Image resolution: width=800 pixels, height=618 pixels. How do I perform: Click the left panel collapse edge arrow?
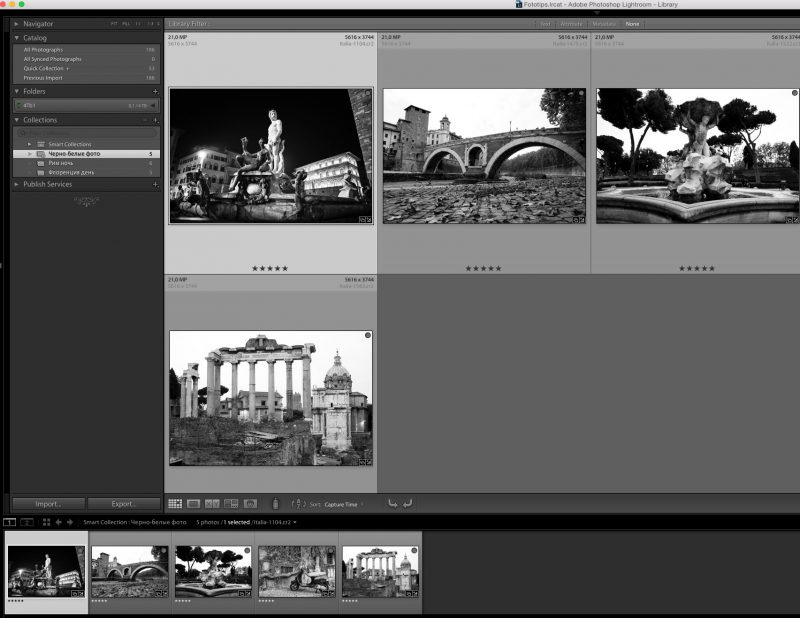(x=2, y=265)
